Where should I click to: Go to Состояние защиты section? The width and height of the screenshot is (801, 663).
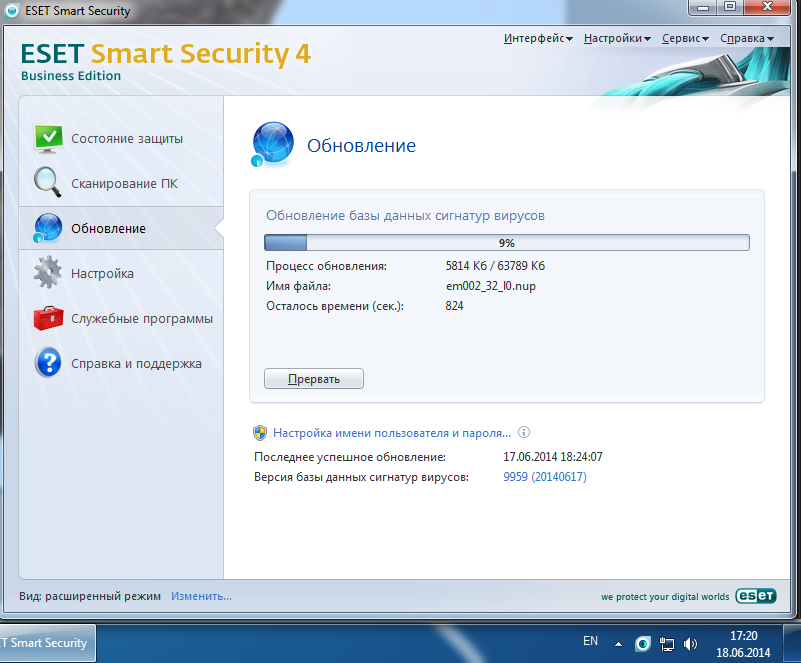127,139
